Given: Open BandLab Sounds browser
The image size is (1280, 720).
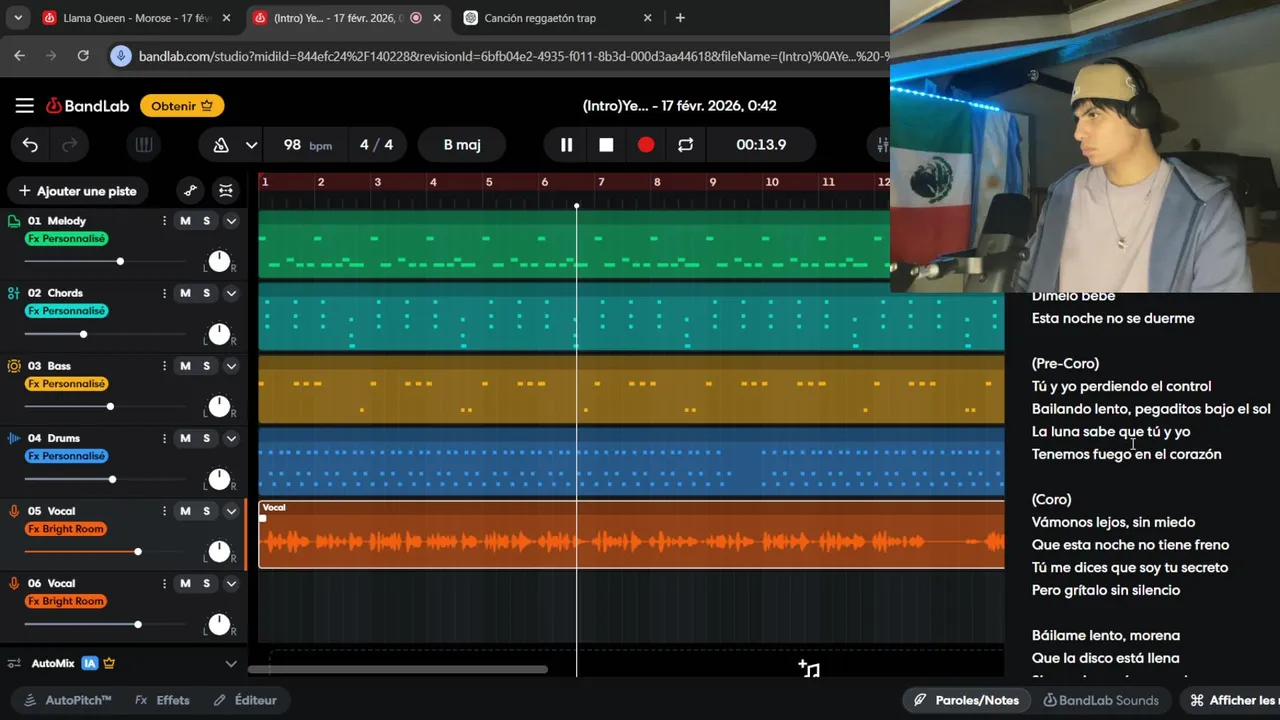Looking at the screenshot, I should 1101,700.
